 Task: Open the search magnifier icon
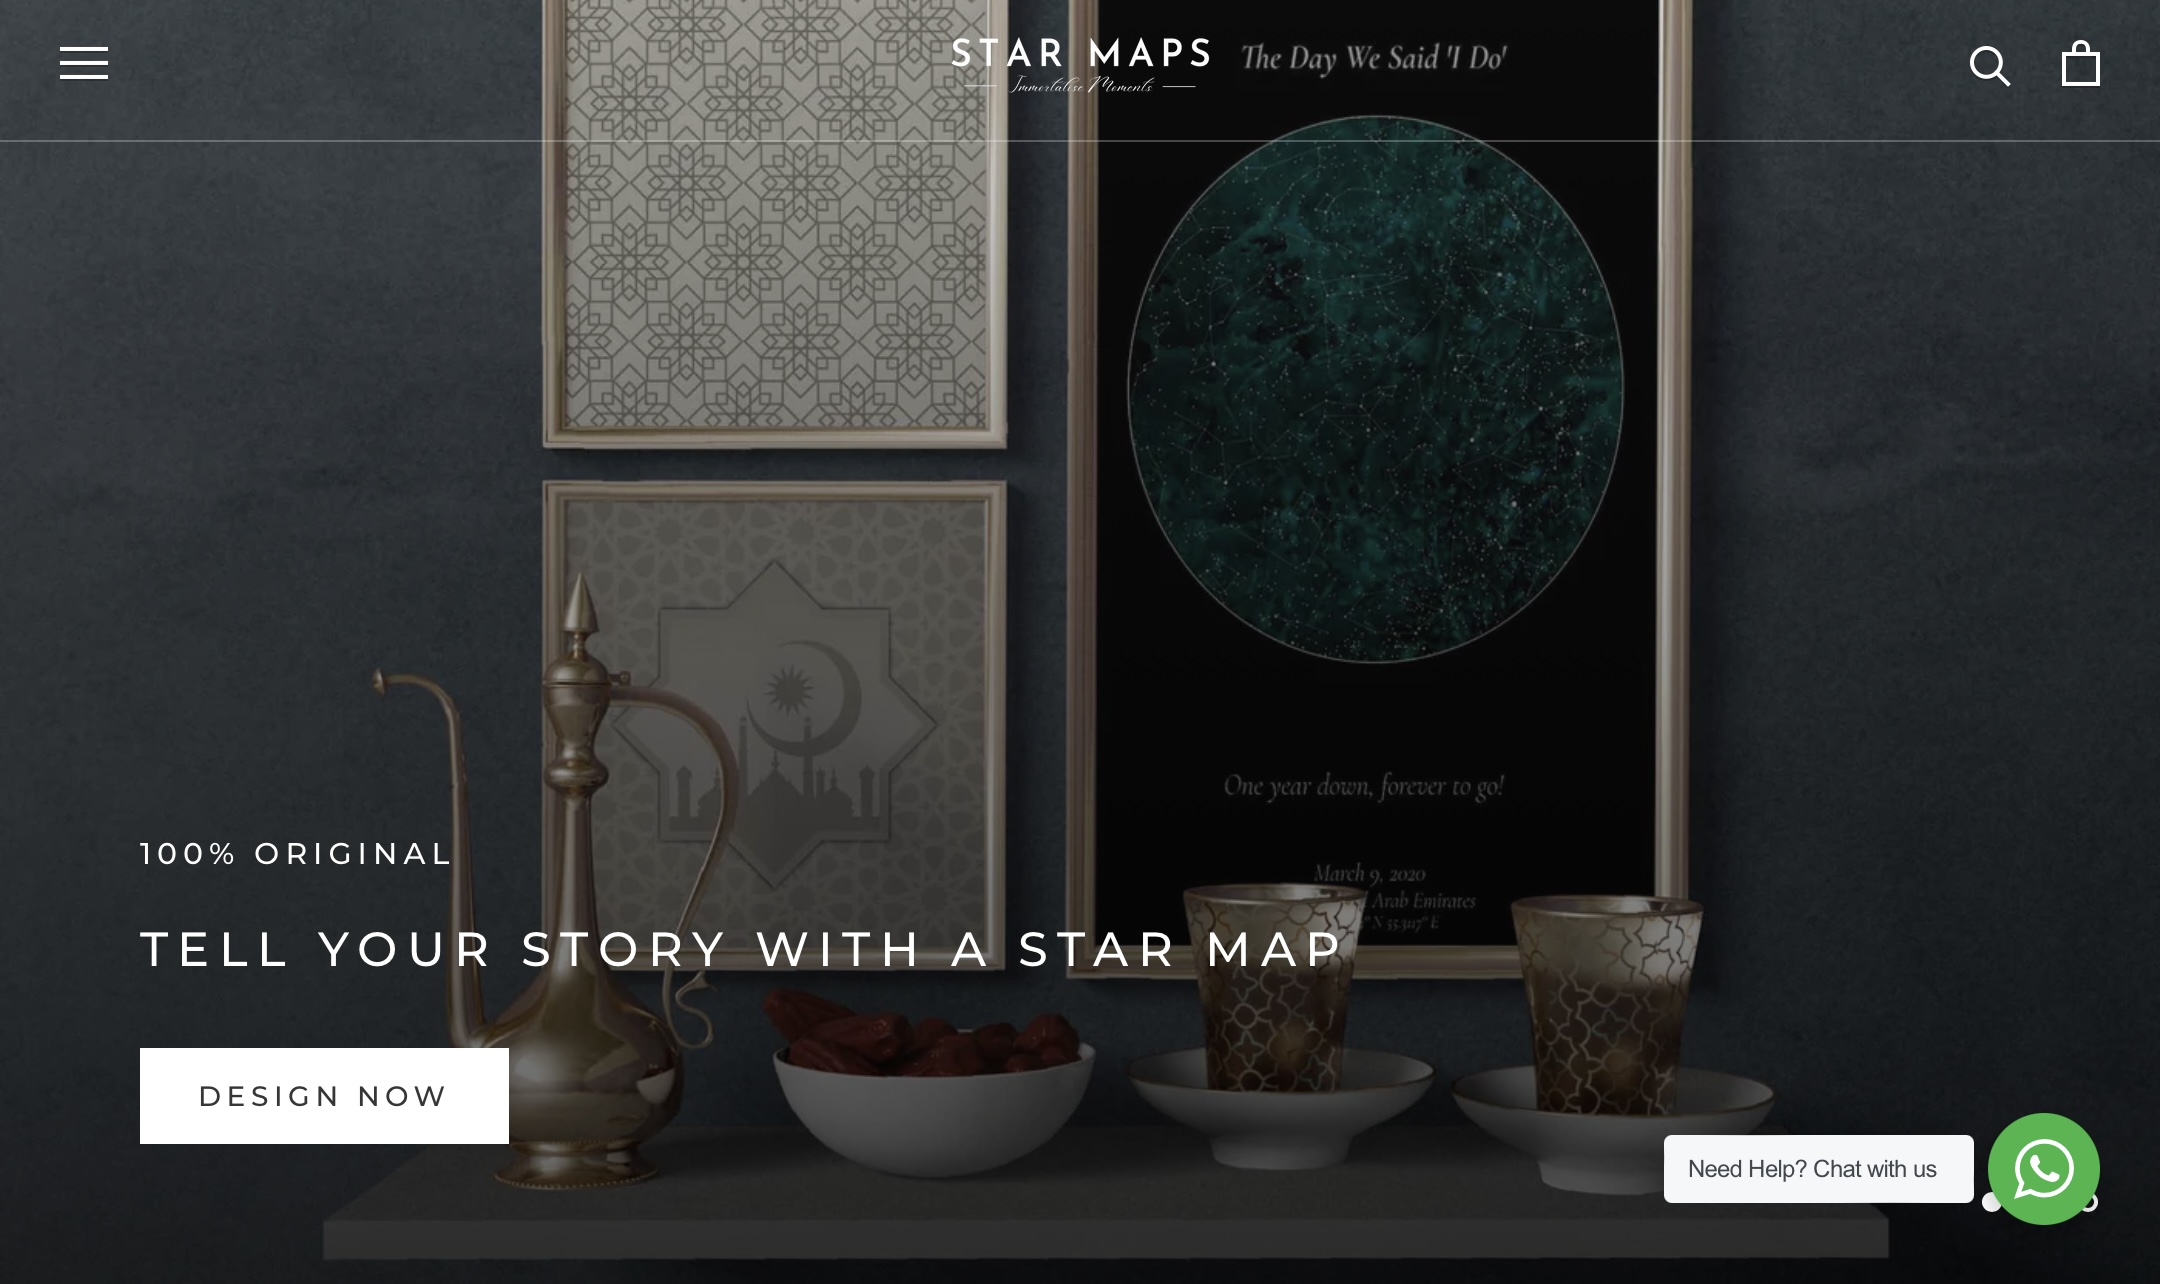(x=1989, y=66)
